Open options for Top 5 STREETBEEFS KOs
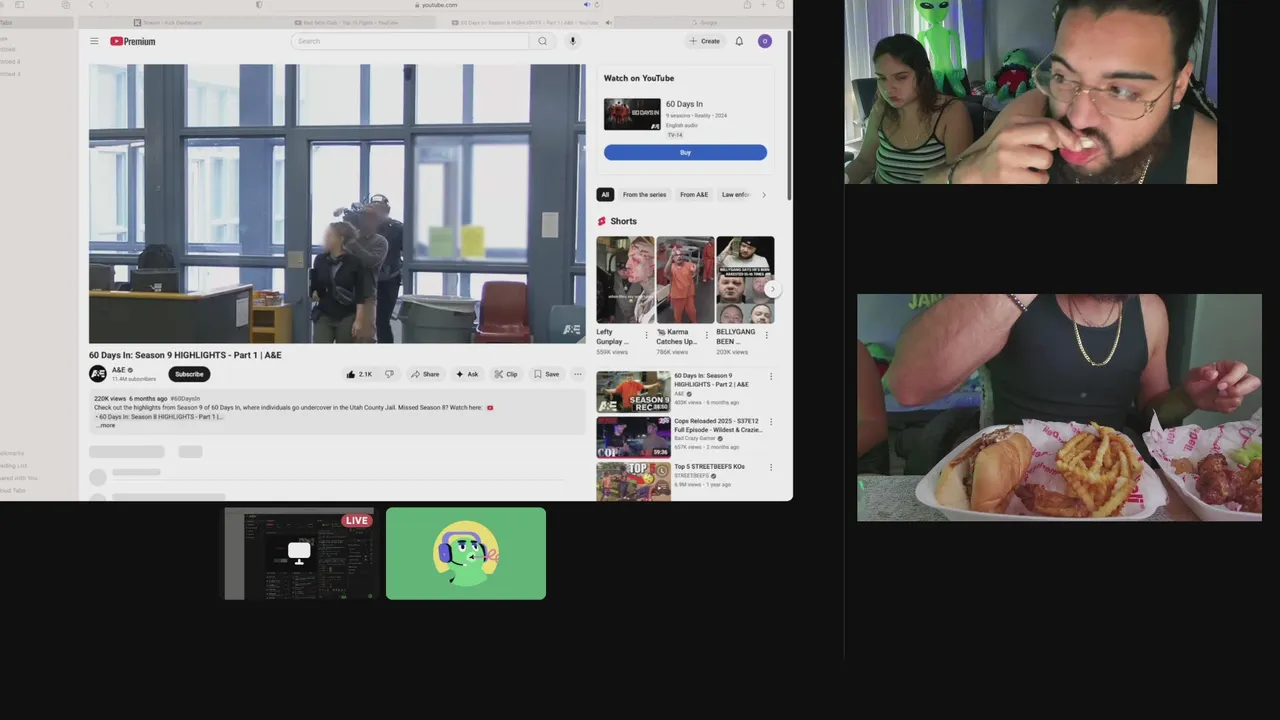 pyautogui.click(x=770, y=467)
